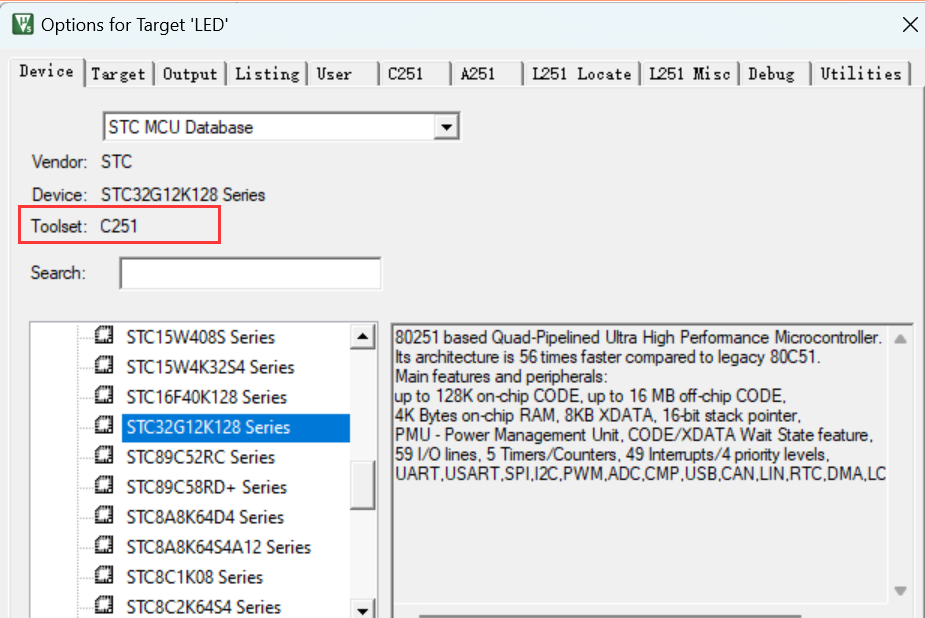Click the device list scrollbar thumb
Screen dimensions: 925x618
(x=363, y=485)
